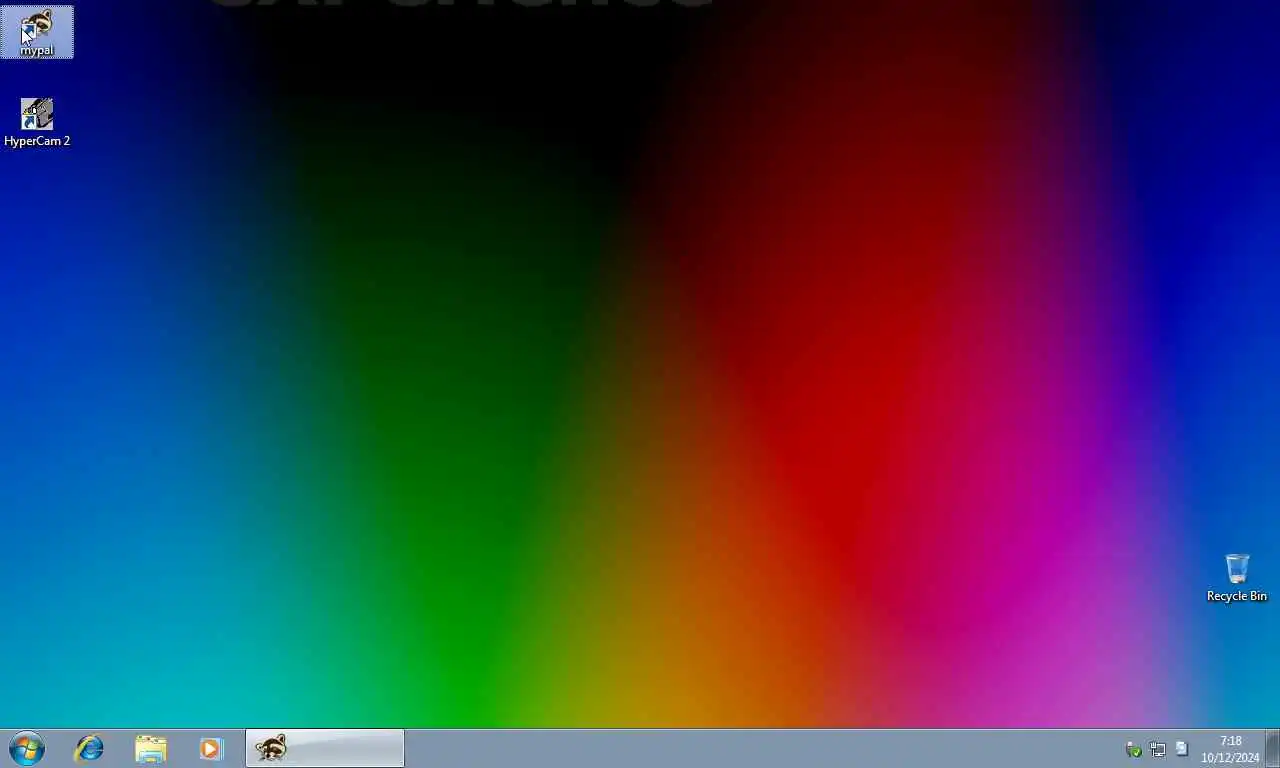This screenshot has height=768, width=1280.
Task: Open the Windows Start menu
Action: (27, 748)
